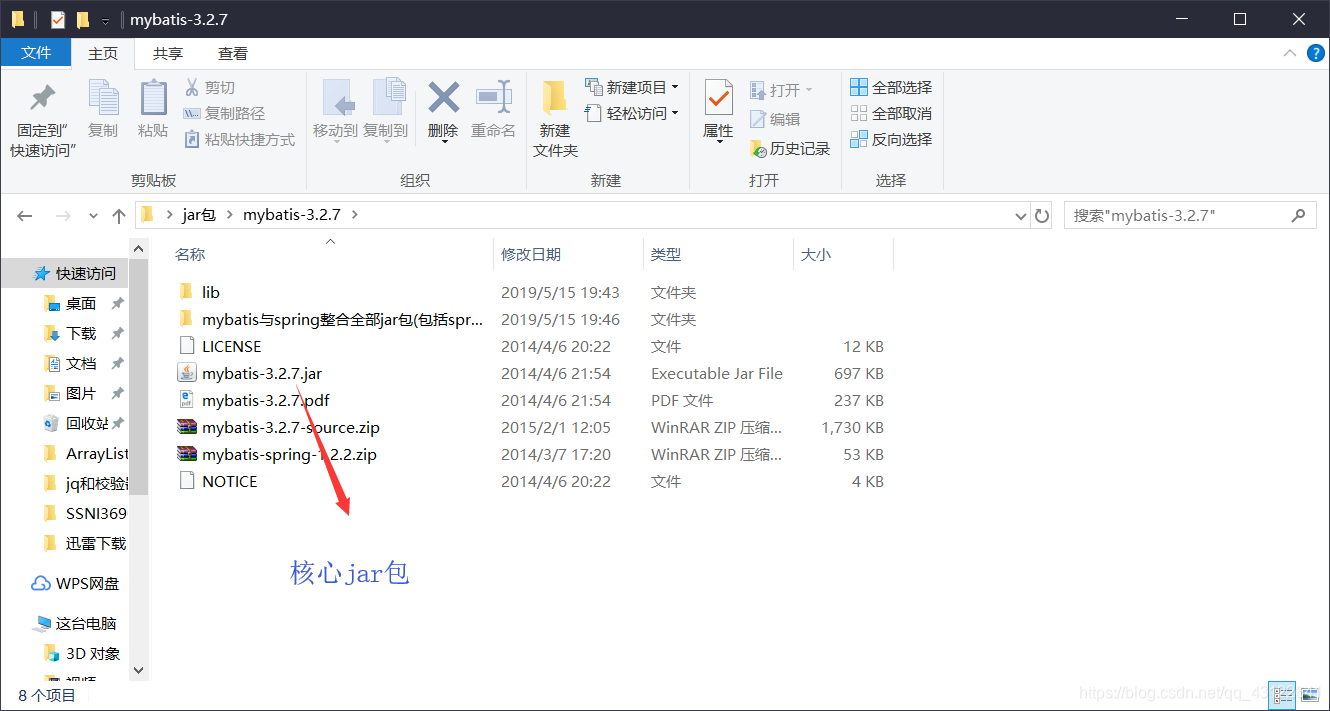
Task: Open History in ribbon
Action: point(790,148)
